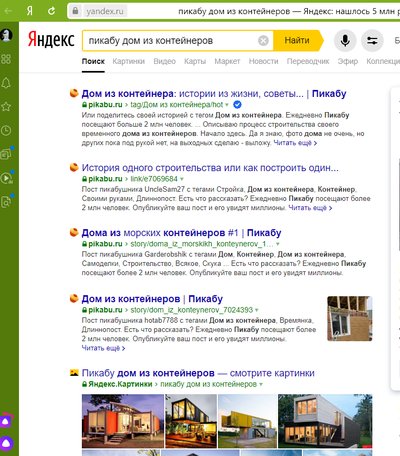Click the verified blue checkmark badge

[x=237, y=105]
